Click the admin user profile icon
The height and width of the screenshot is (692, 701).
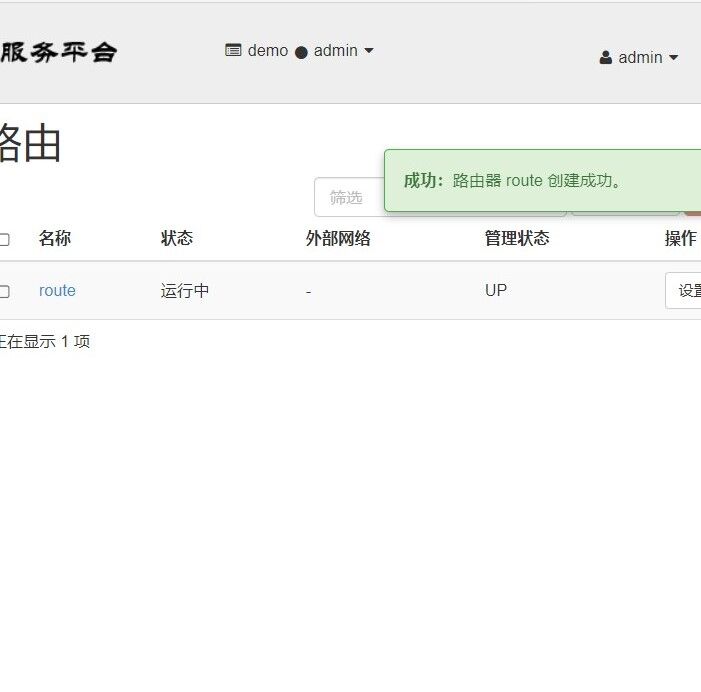click(x=606, y=58)
